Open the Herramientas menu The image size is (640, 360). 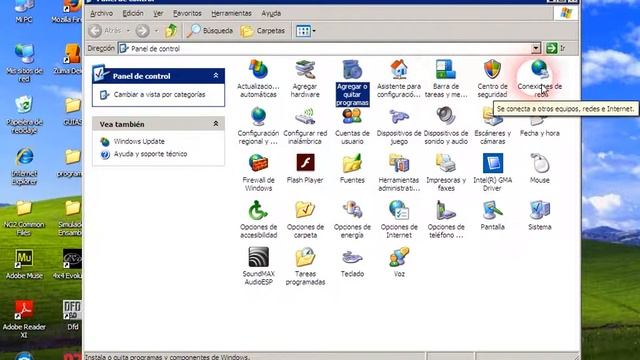(231, 13)
